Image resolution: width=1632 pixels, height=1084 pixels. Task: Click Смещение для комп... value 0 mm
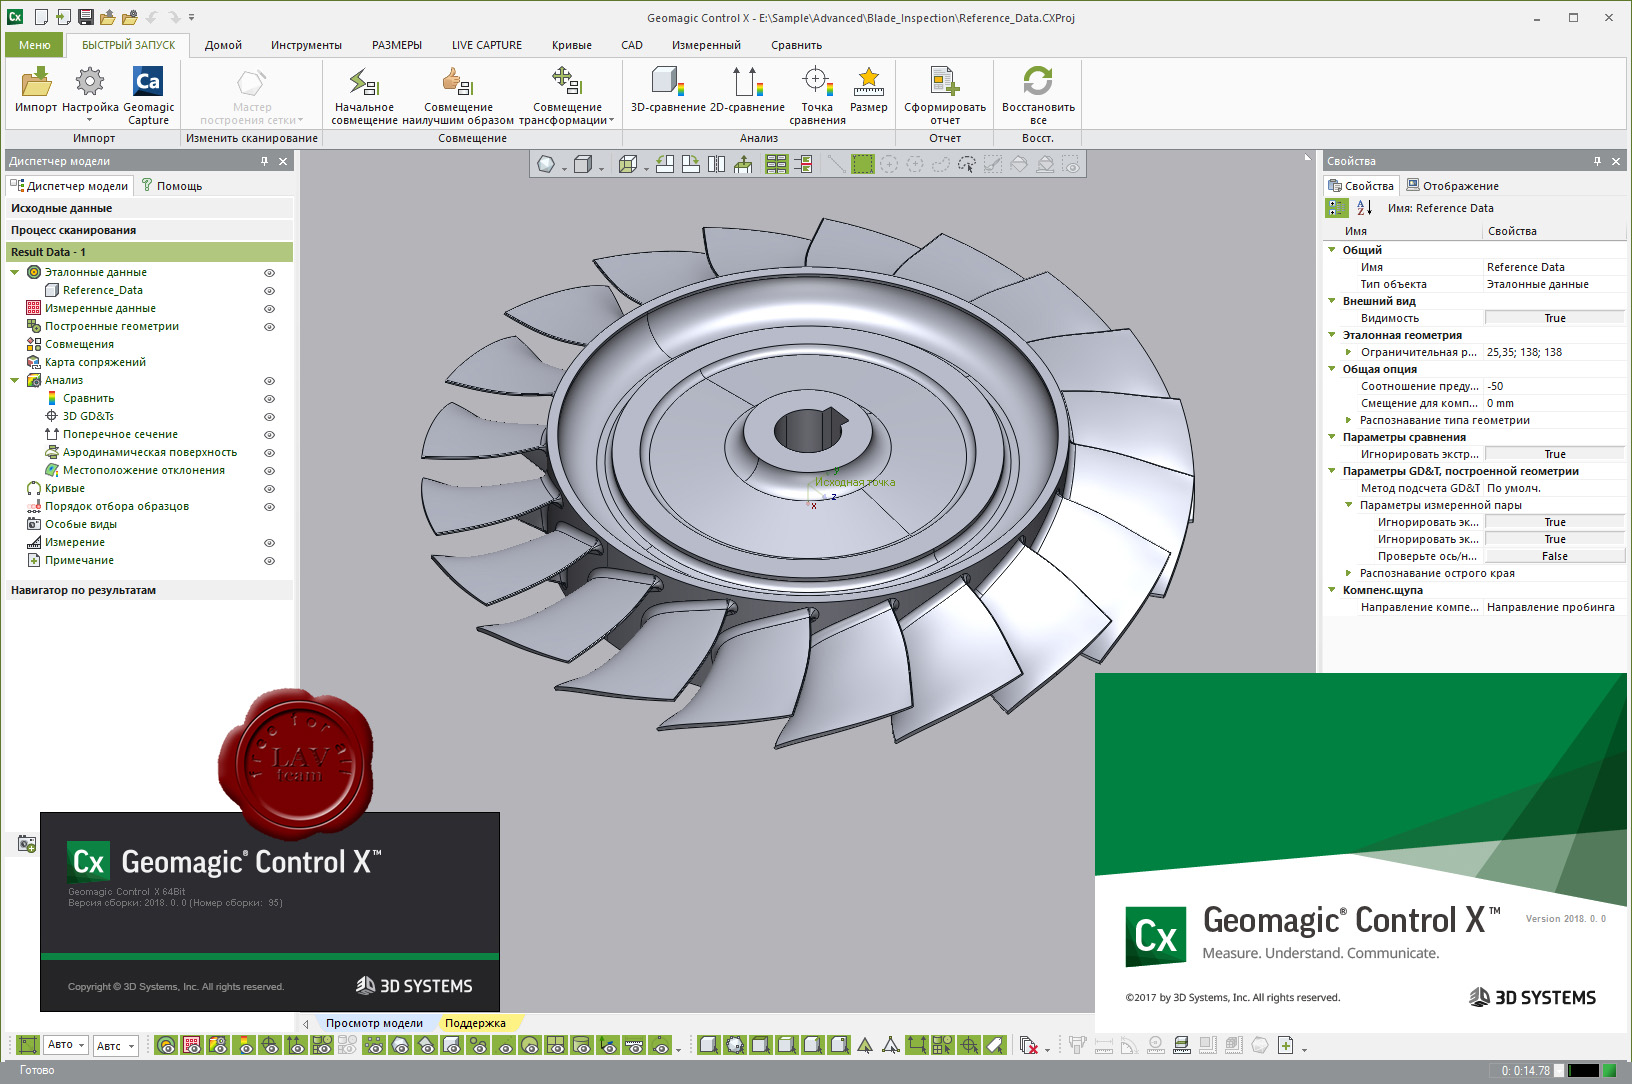tap(1553, 403)
